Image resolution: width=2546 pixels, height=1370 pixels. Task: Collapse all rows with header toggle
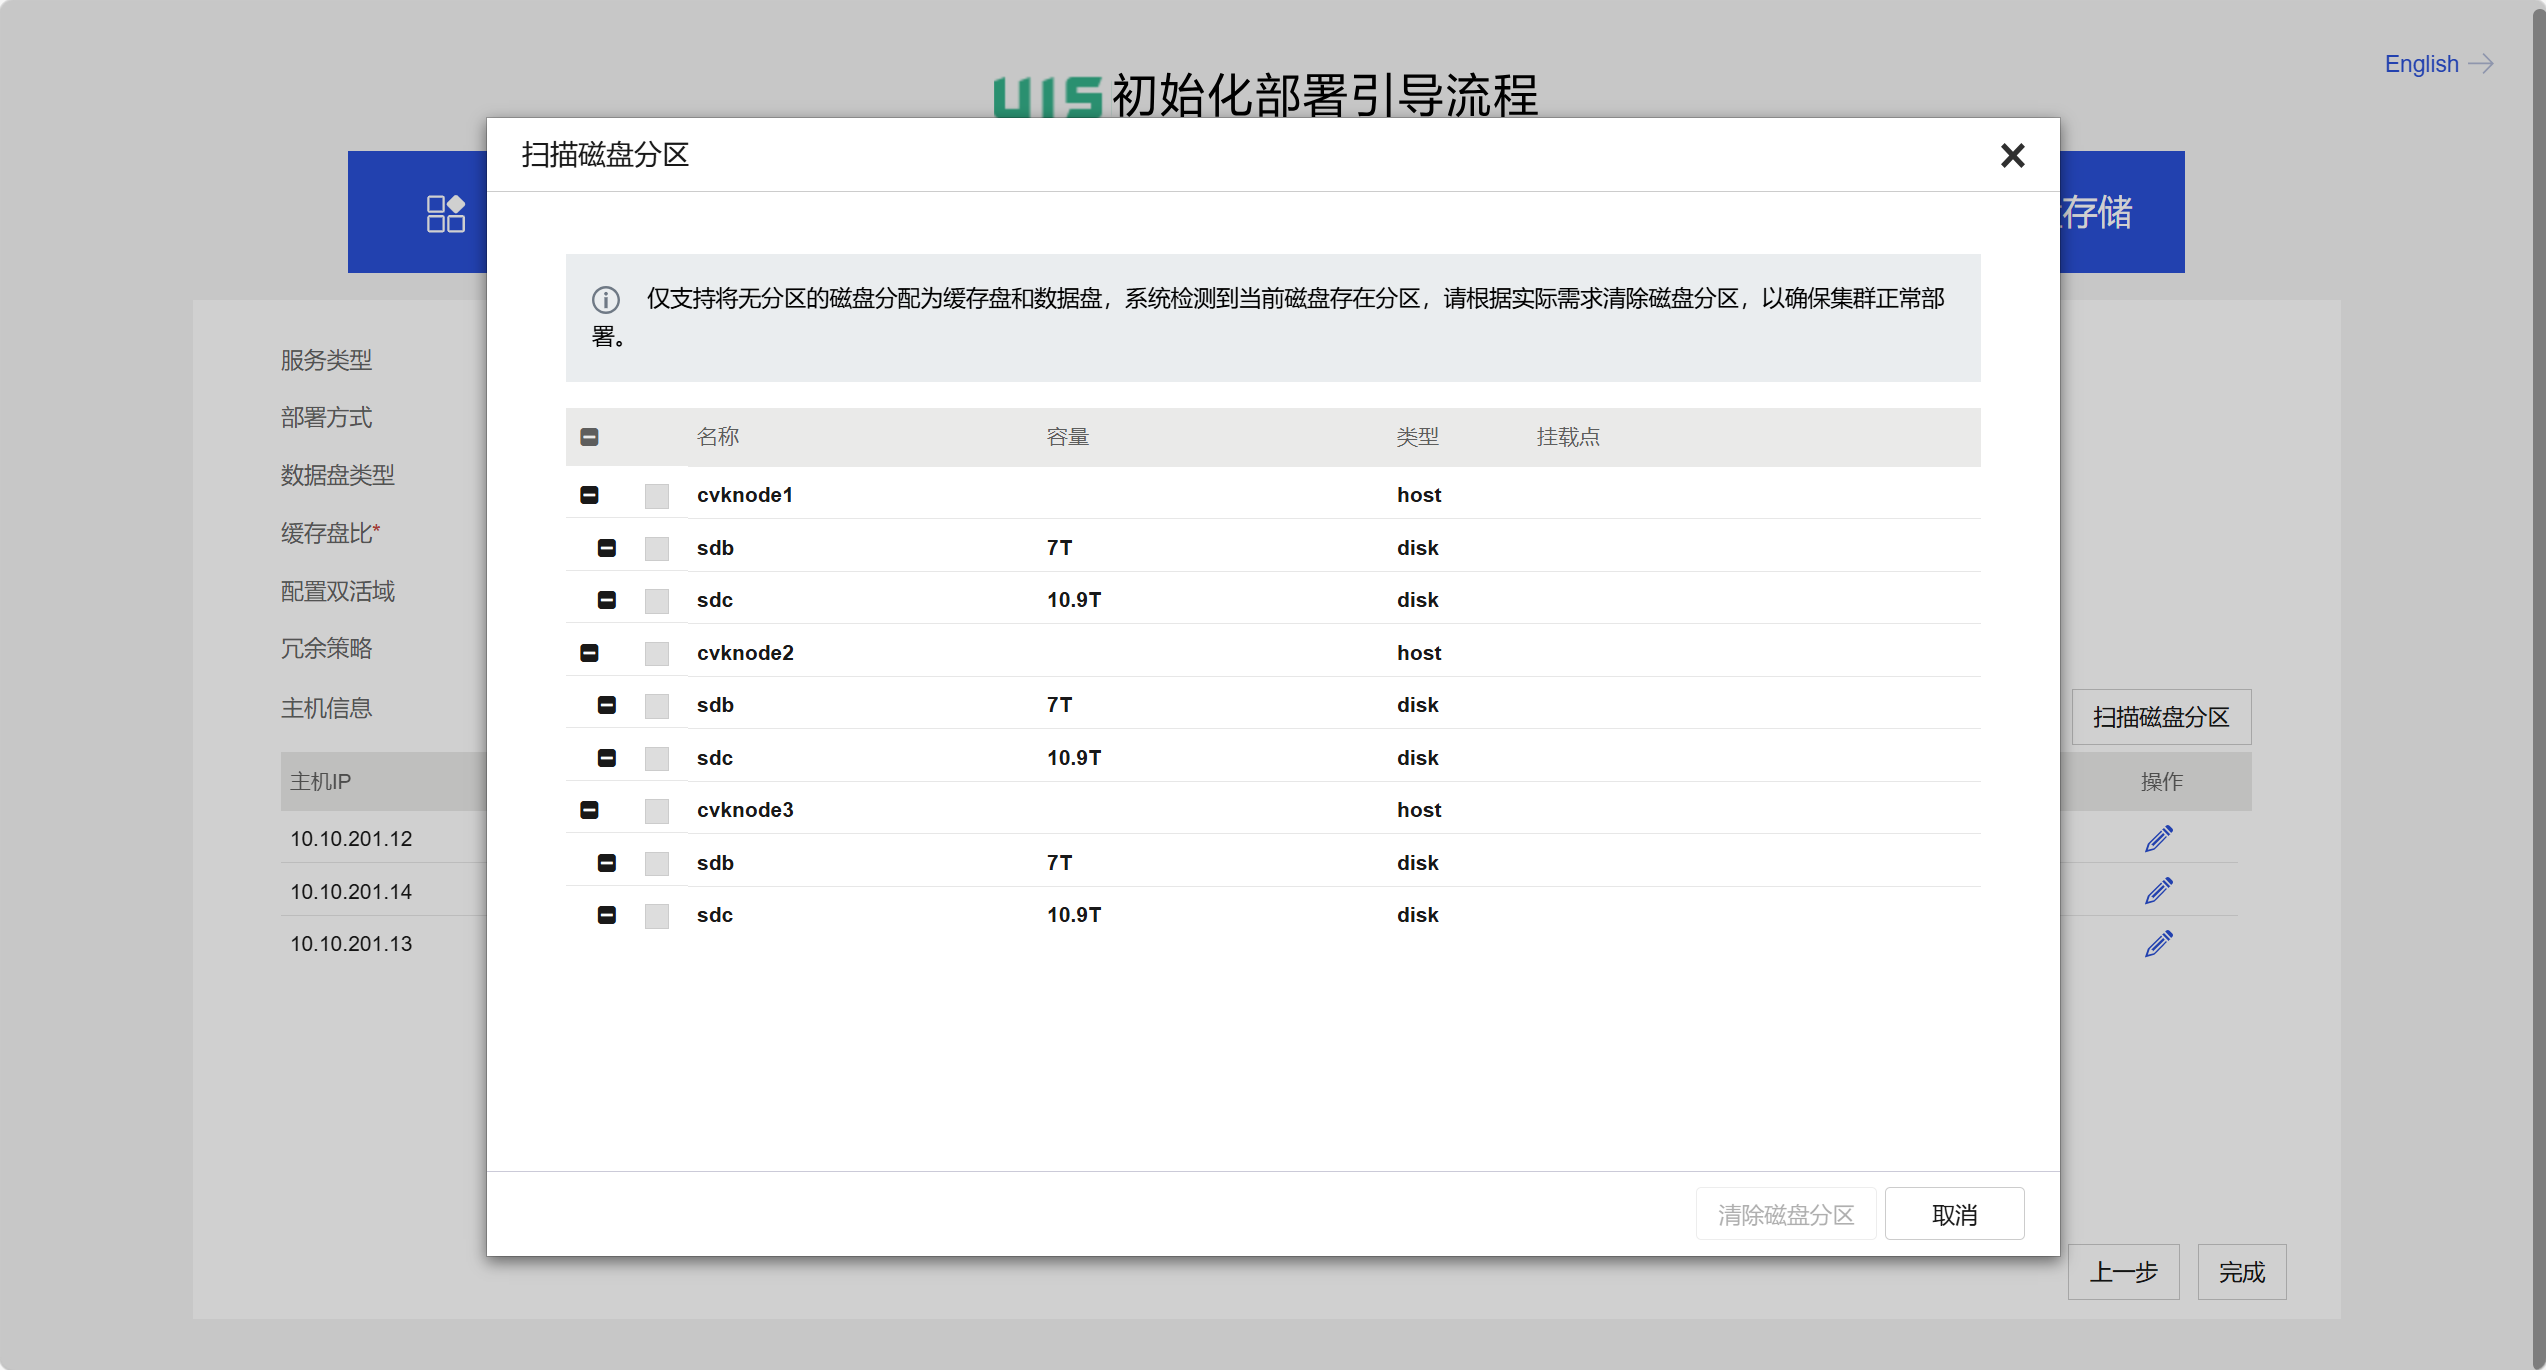pyautogui.click(x=589, y=437)
